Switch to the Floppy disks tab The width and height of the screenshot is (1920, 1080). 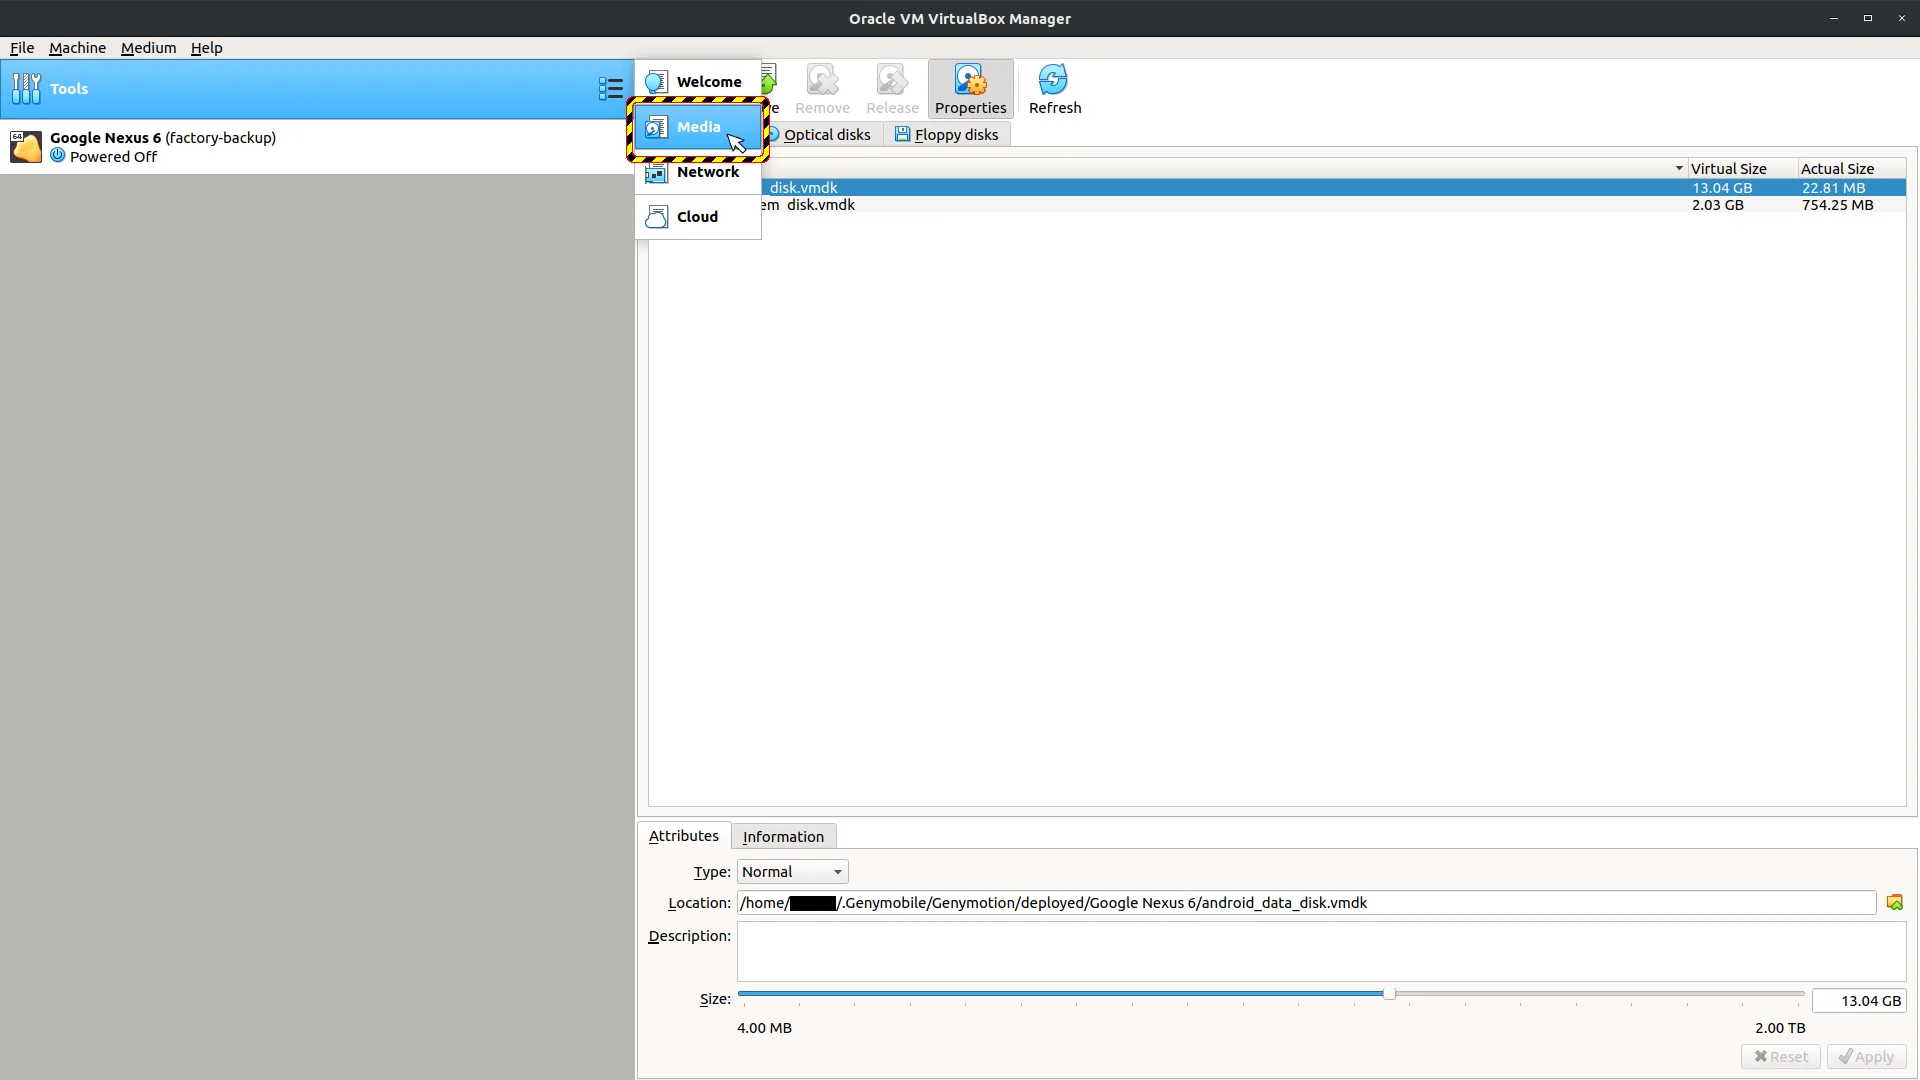(x=946, y=134)
